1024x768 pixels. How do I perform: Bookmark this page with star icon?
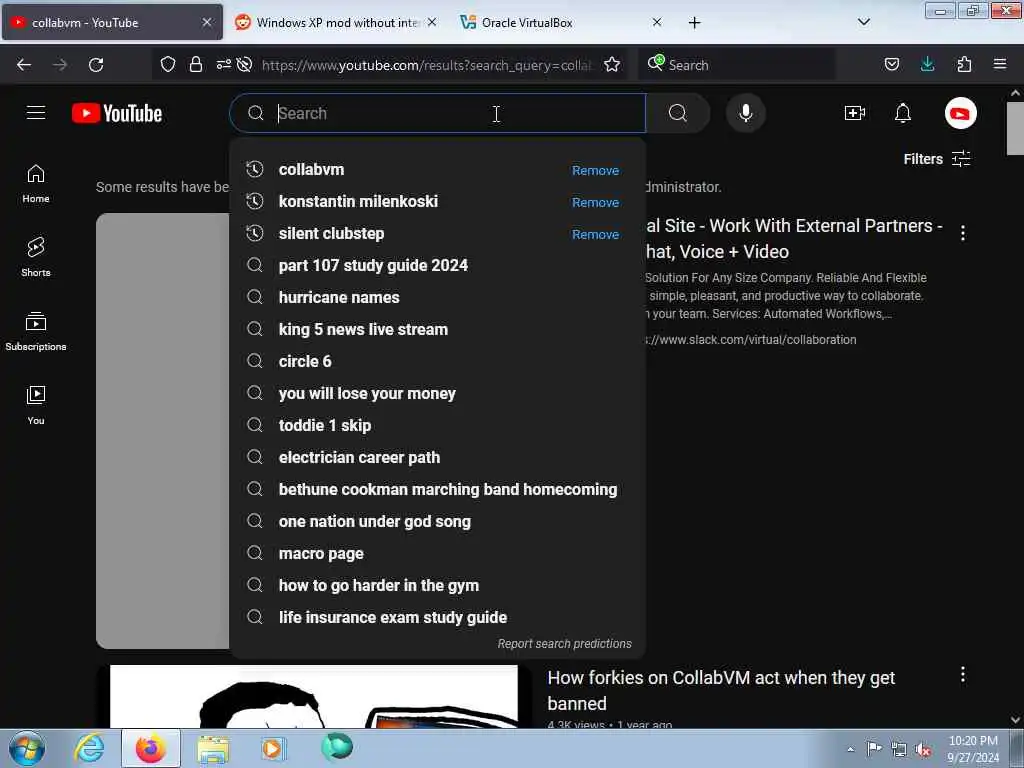pyautogui.click(x=612, y=65)
